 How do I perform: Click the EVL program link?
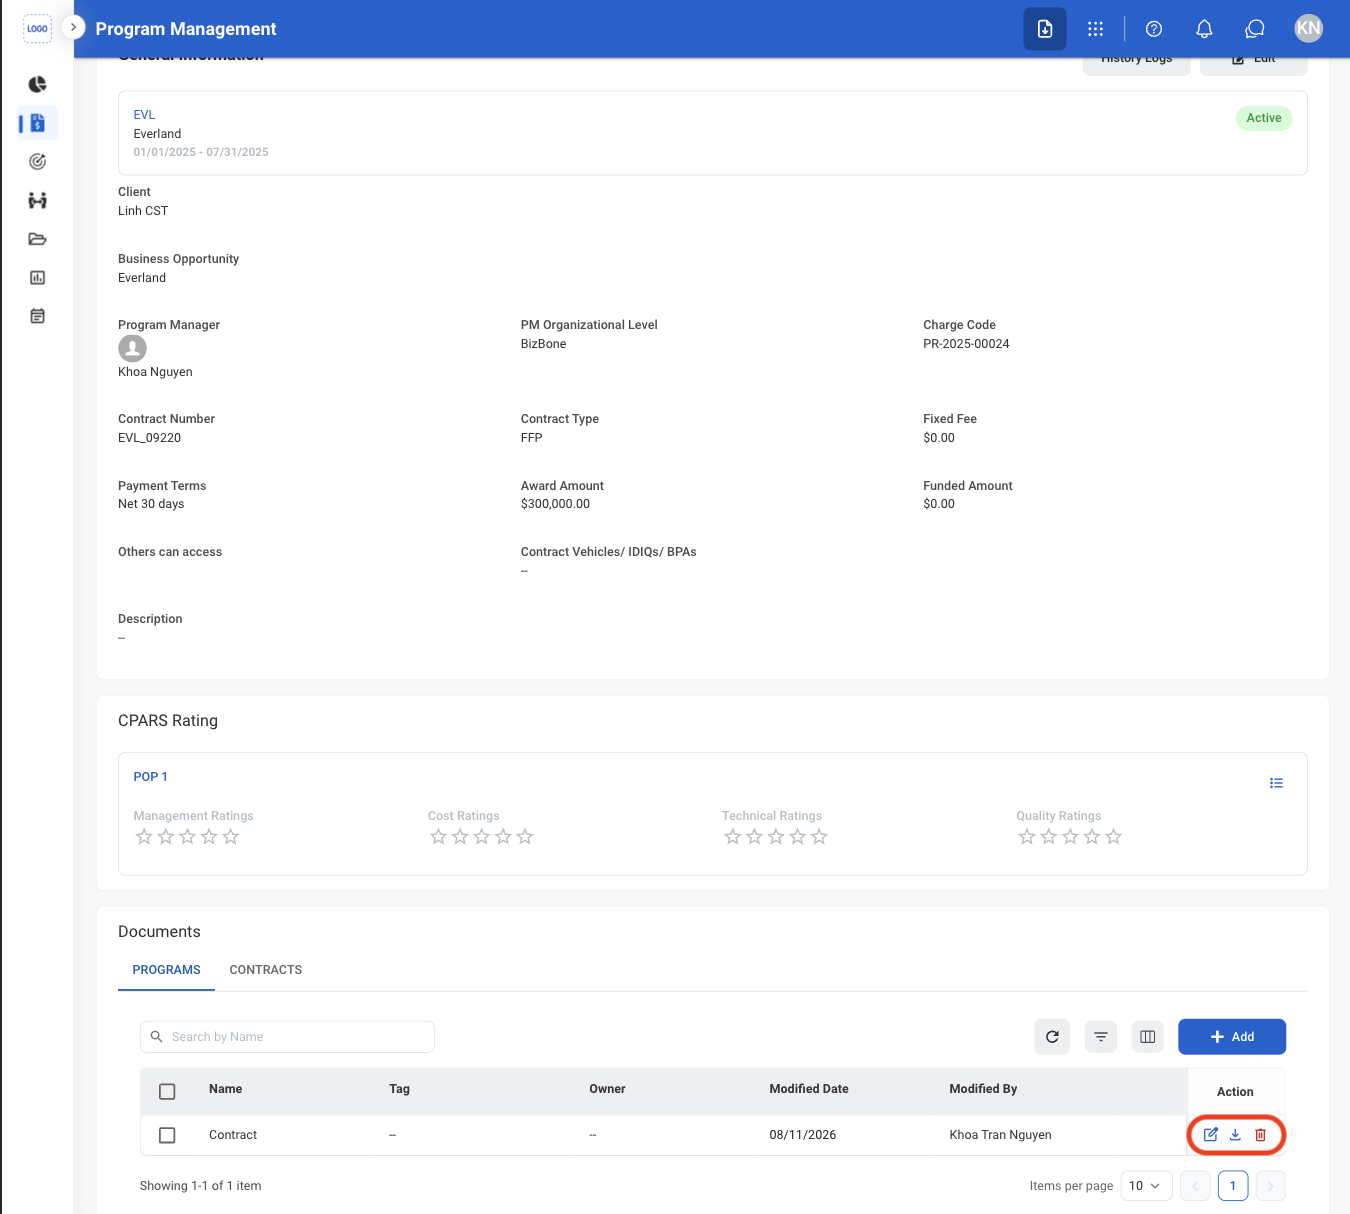(144, 115)
